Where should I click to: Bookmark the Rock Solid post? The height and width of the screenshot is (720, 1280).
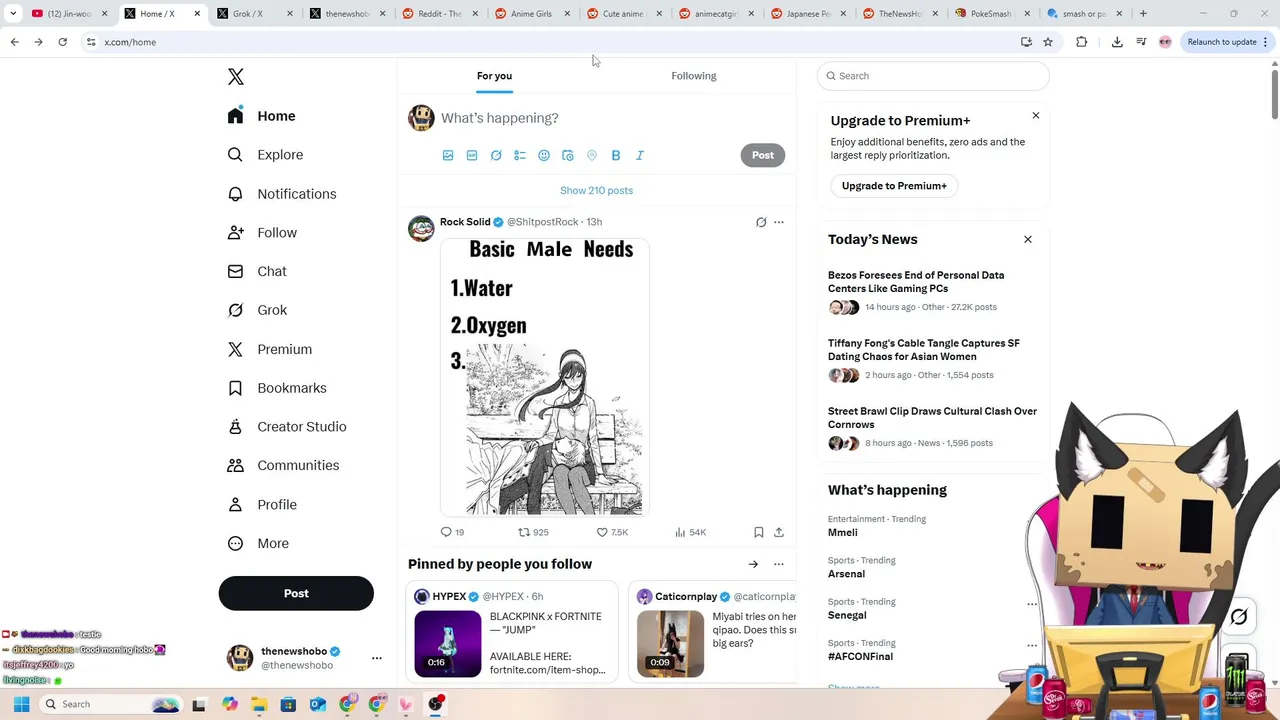tap(759, 532)
